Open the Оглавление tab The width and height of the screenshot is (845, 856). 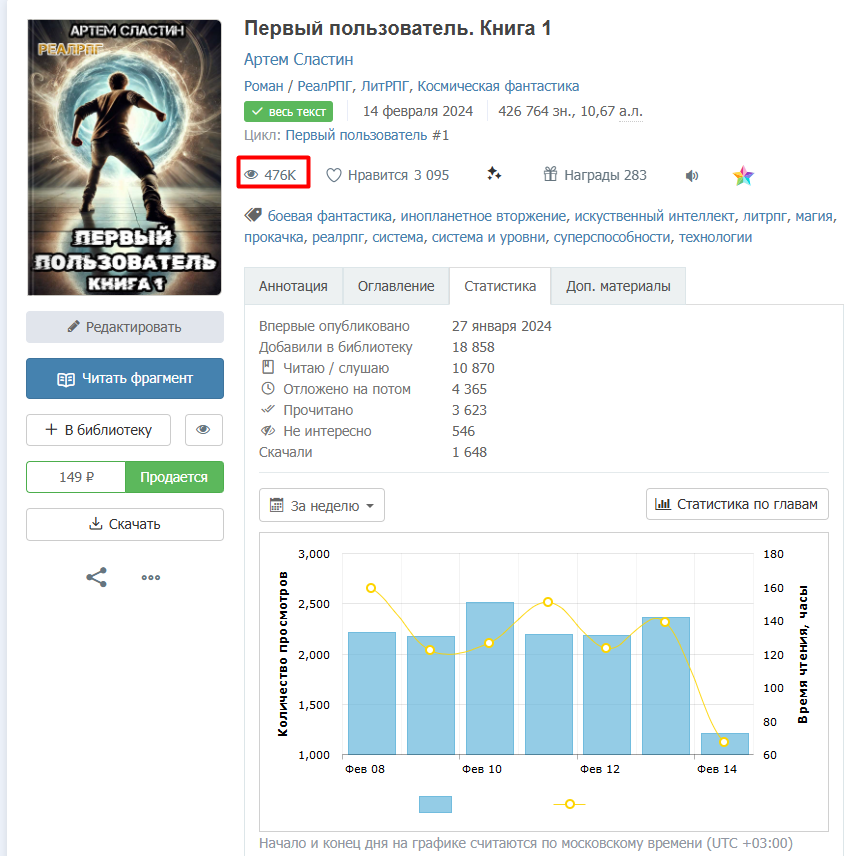(x=396, y=286)
